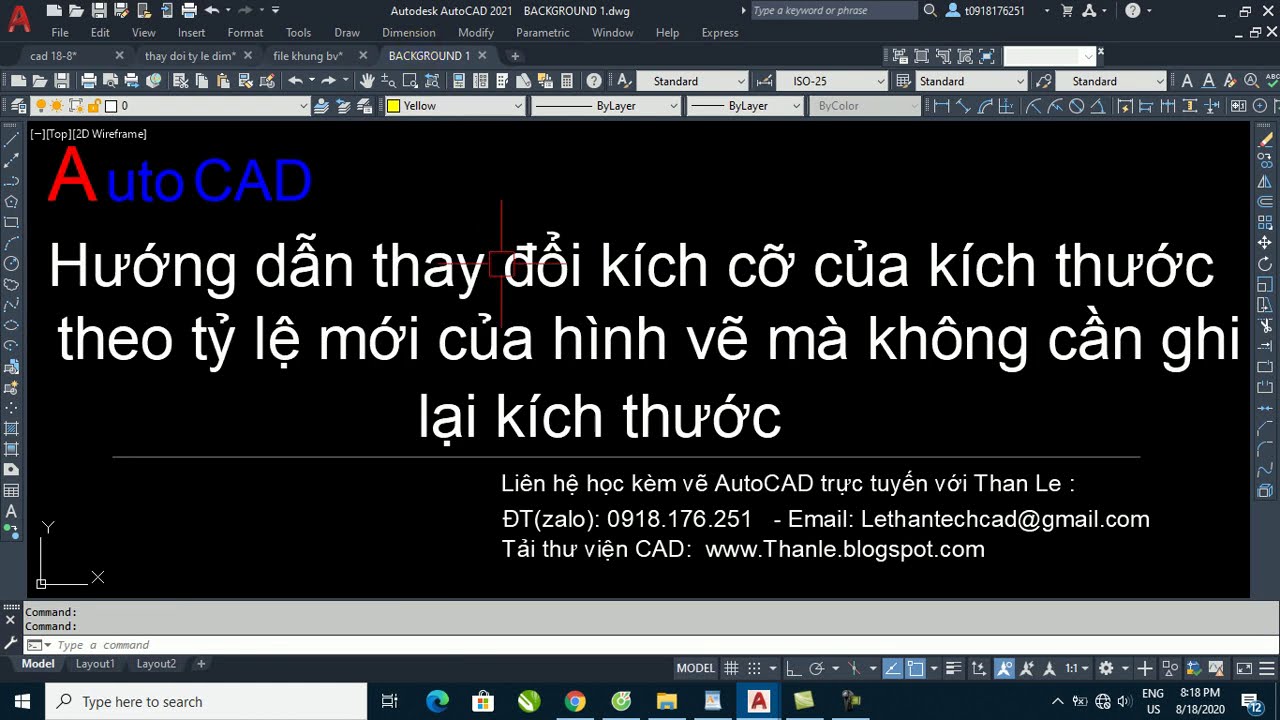The height and width of the screenshot is (720, 1280).
Task: Click the Aligned dimension tool icon
Action: click(964, 105)
